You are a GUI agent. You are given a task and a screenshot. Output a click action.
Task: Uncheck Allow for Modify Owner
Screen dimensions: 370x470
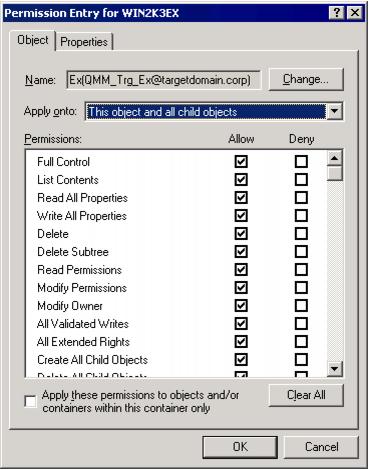click(x=241, y=306)
